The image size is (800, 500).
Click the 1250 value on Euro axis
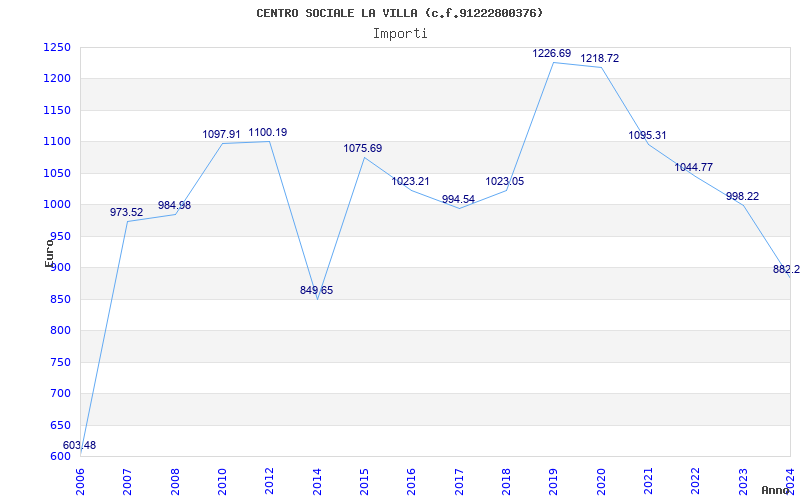pyautogui.click(x=56, y=47)
